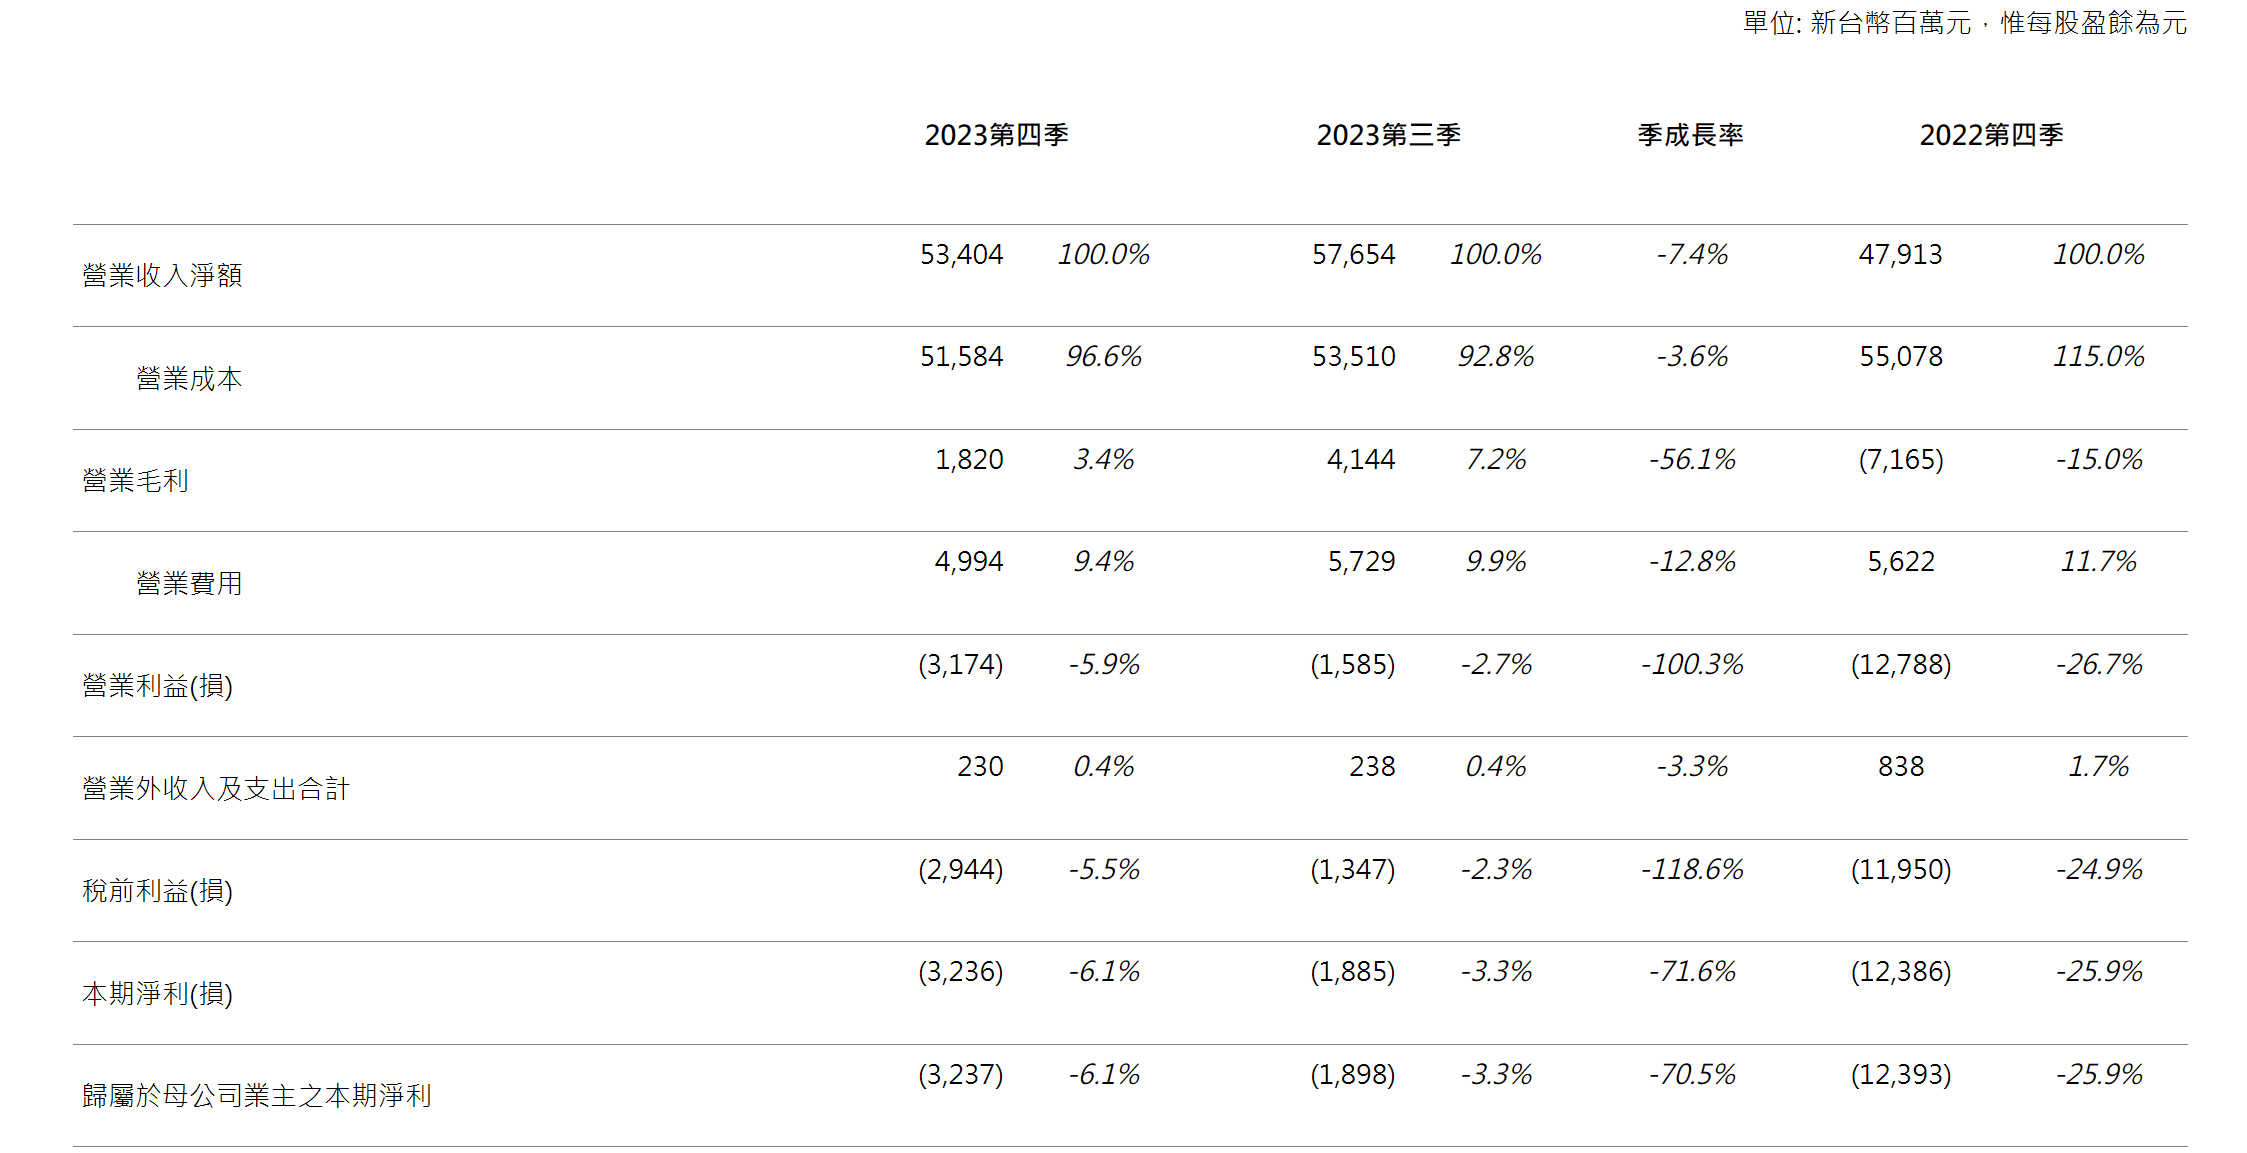This screenshot has height=1153, width=2247.
Task: Click the 歸屬於母公司業主之本期淨利 row label
Action: 257,1096
